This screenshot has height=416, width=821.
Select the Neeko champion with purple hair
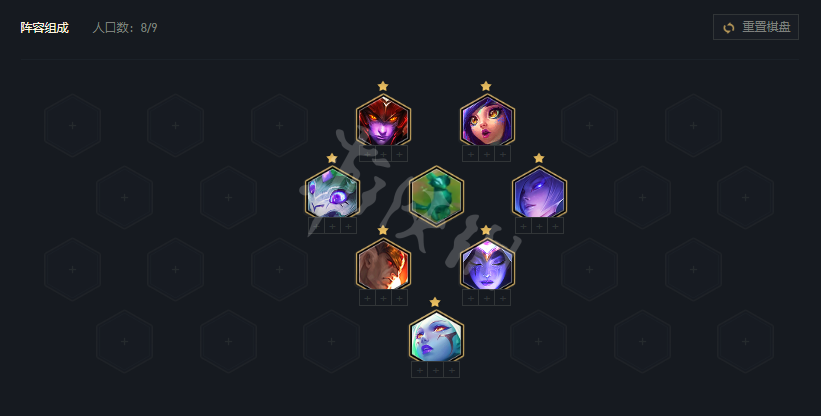pyautogui.click(x=487, y=122)
